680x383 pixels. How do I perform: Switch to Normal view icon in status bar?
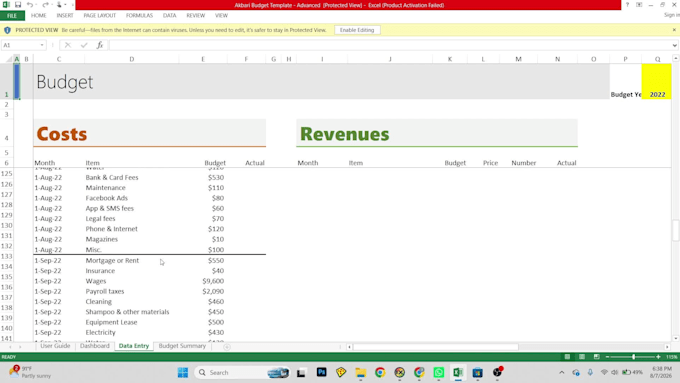coord(567,357)
